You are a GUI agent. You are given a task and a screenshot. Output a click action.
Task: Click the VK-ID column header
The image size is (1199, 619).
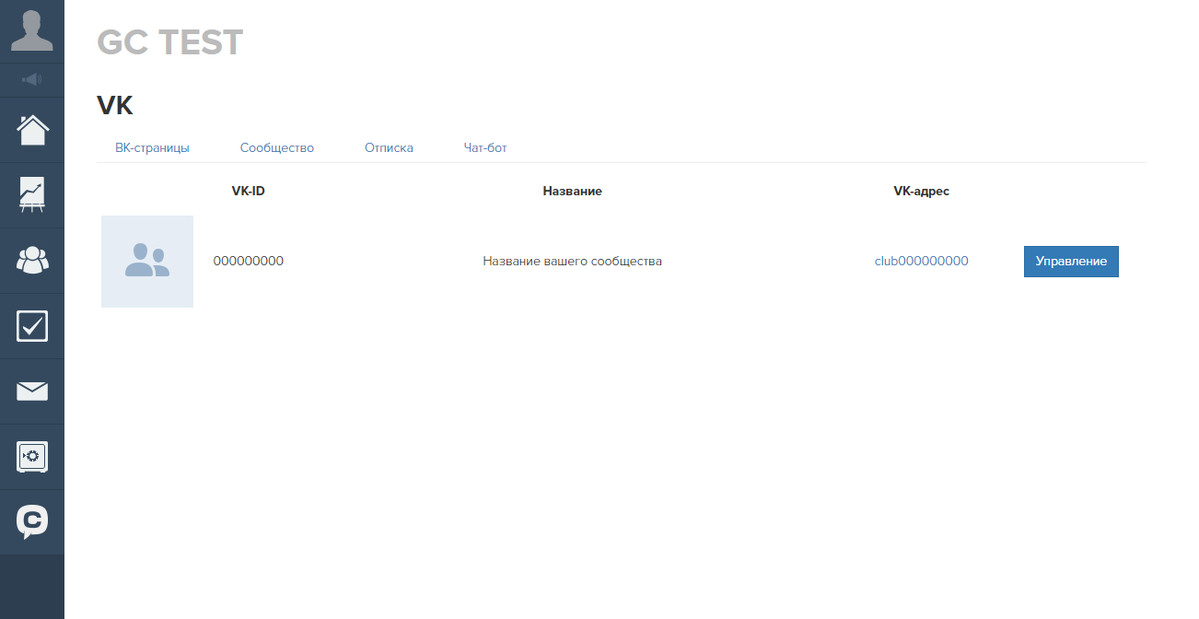(249, 191)
